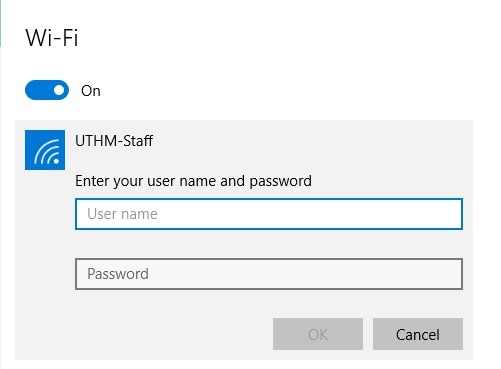Viewport: 501px width, 369px height.
Task: Select the UTHM-Staff network name
Action: tap(114, 141)
